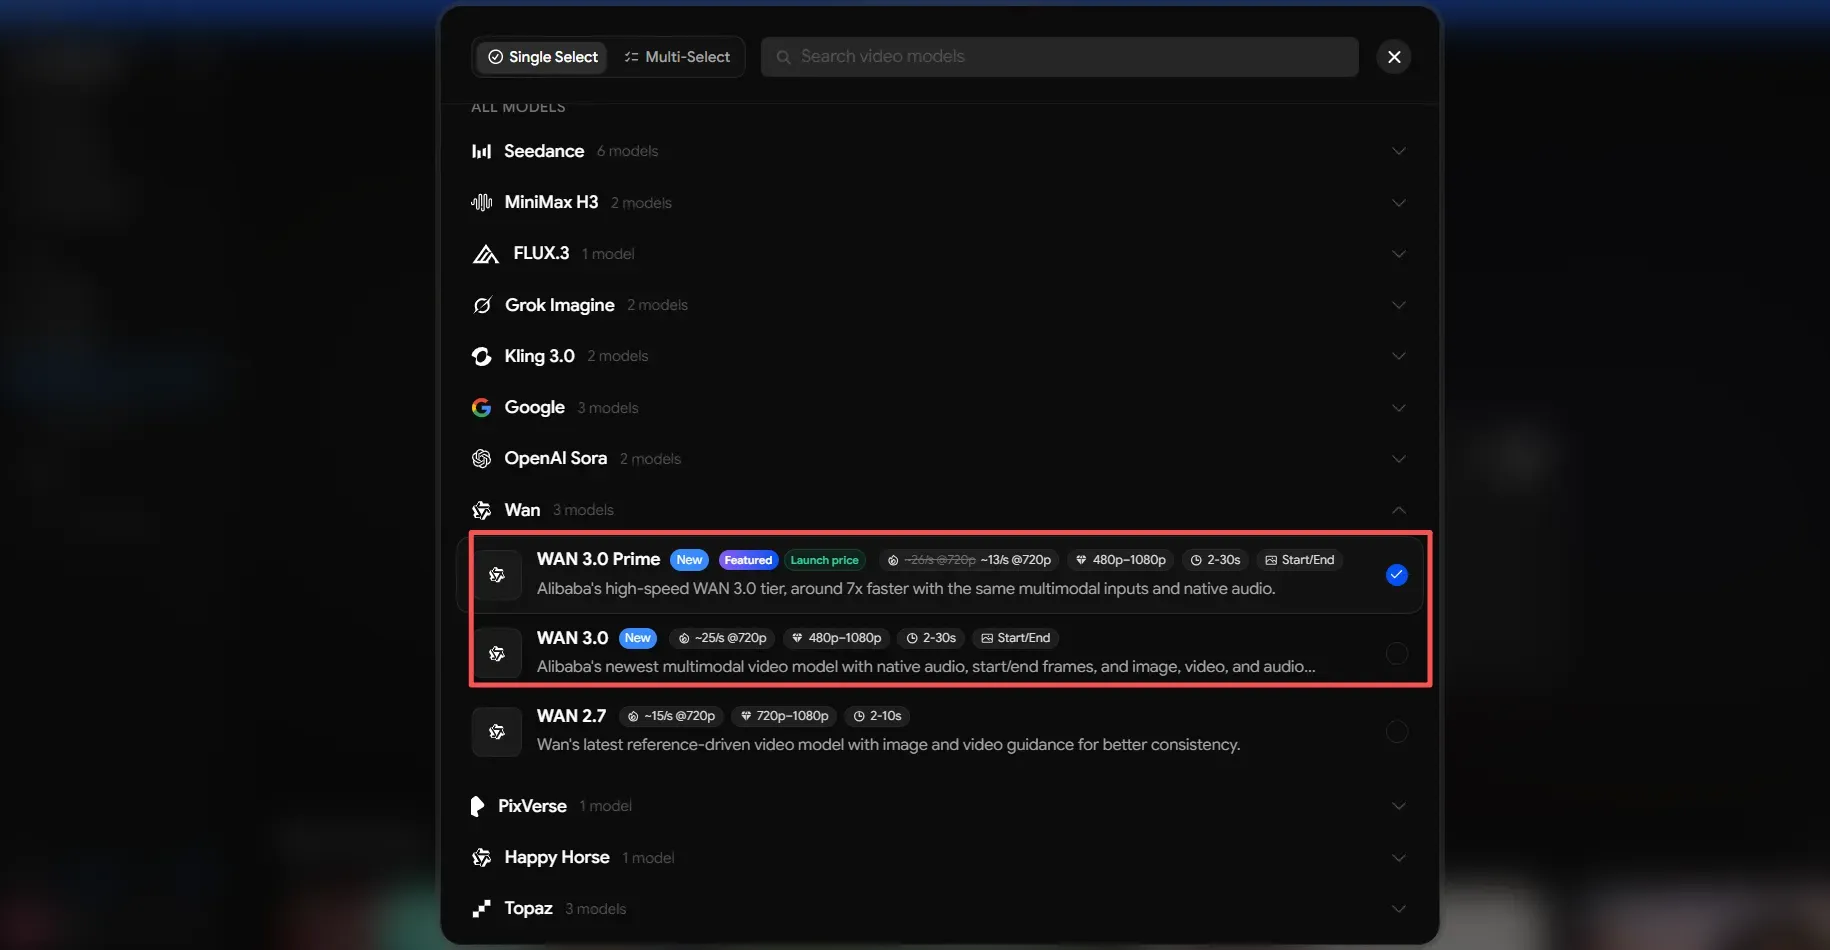Click the New badge on WAN 3.0
Image resolution: width=1830 pixels, height=950 pixels.
pyautogui.click(x=638, y=638)
